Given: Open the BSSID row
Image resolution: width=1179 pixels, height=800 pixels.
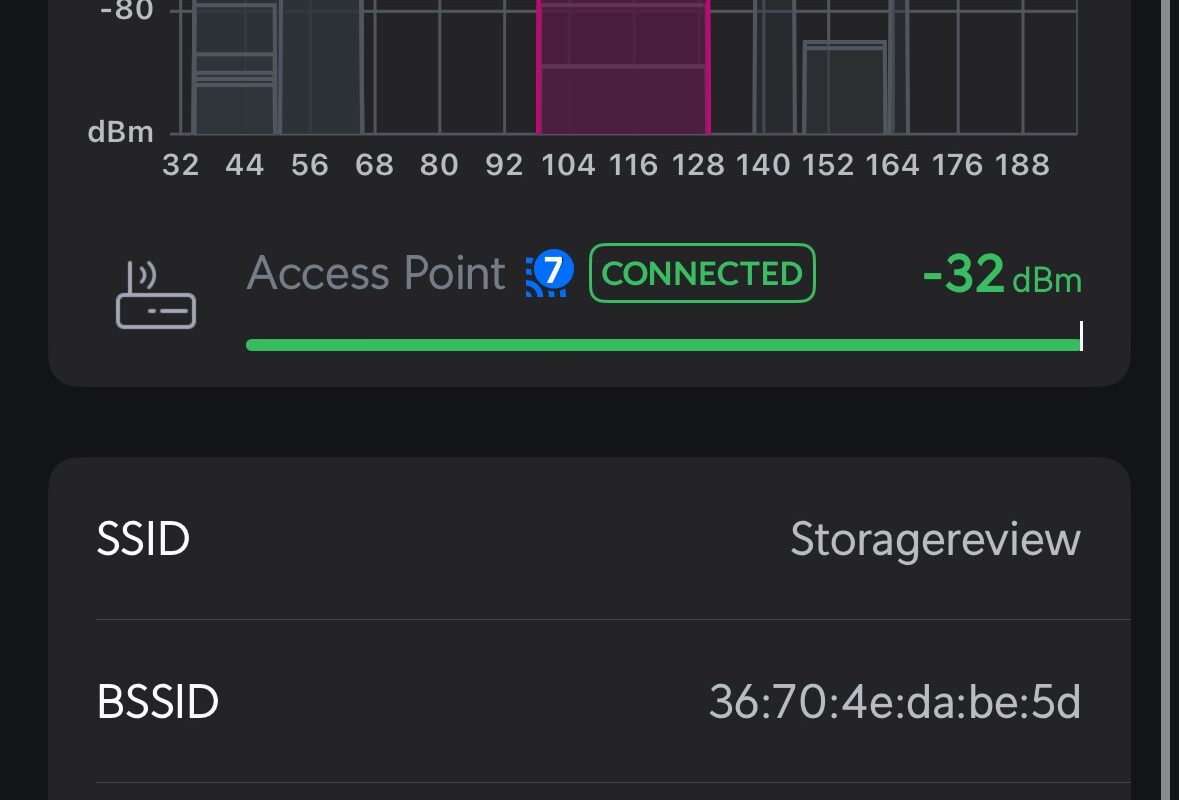Looking at the screenshot, I should click(590, 701).
